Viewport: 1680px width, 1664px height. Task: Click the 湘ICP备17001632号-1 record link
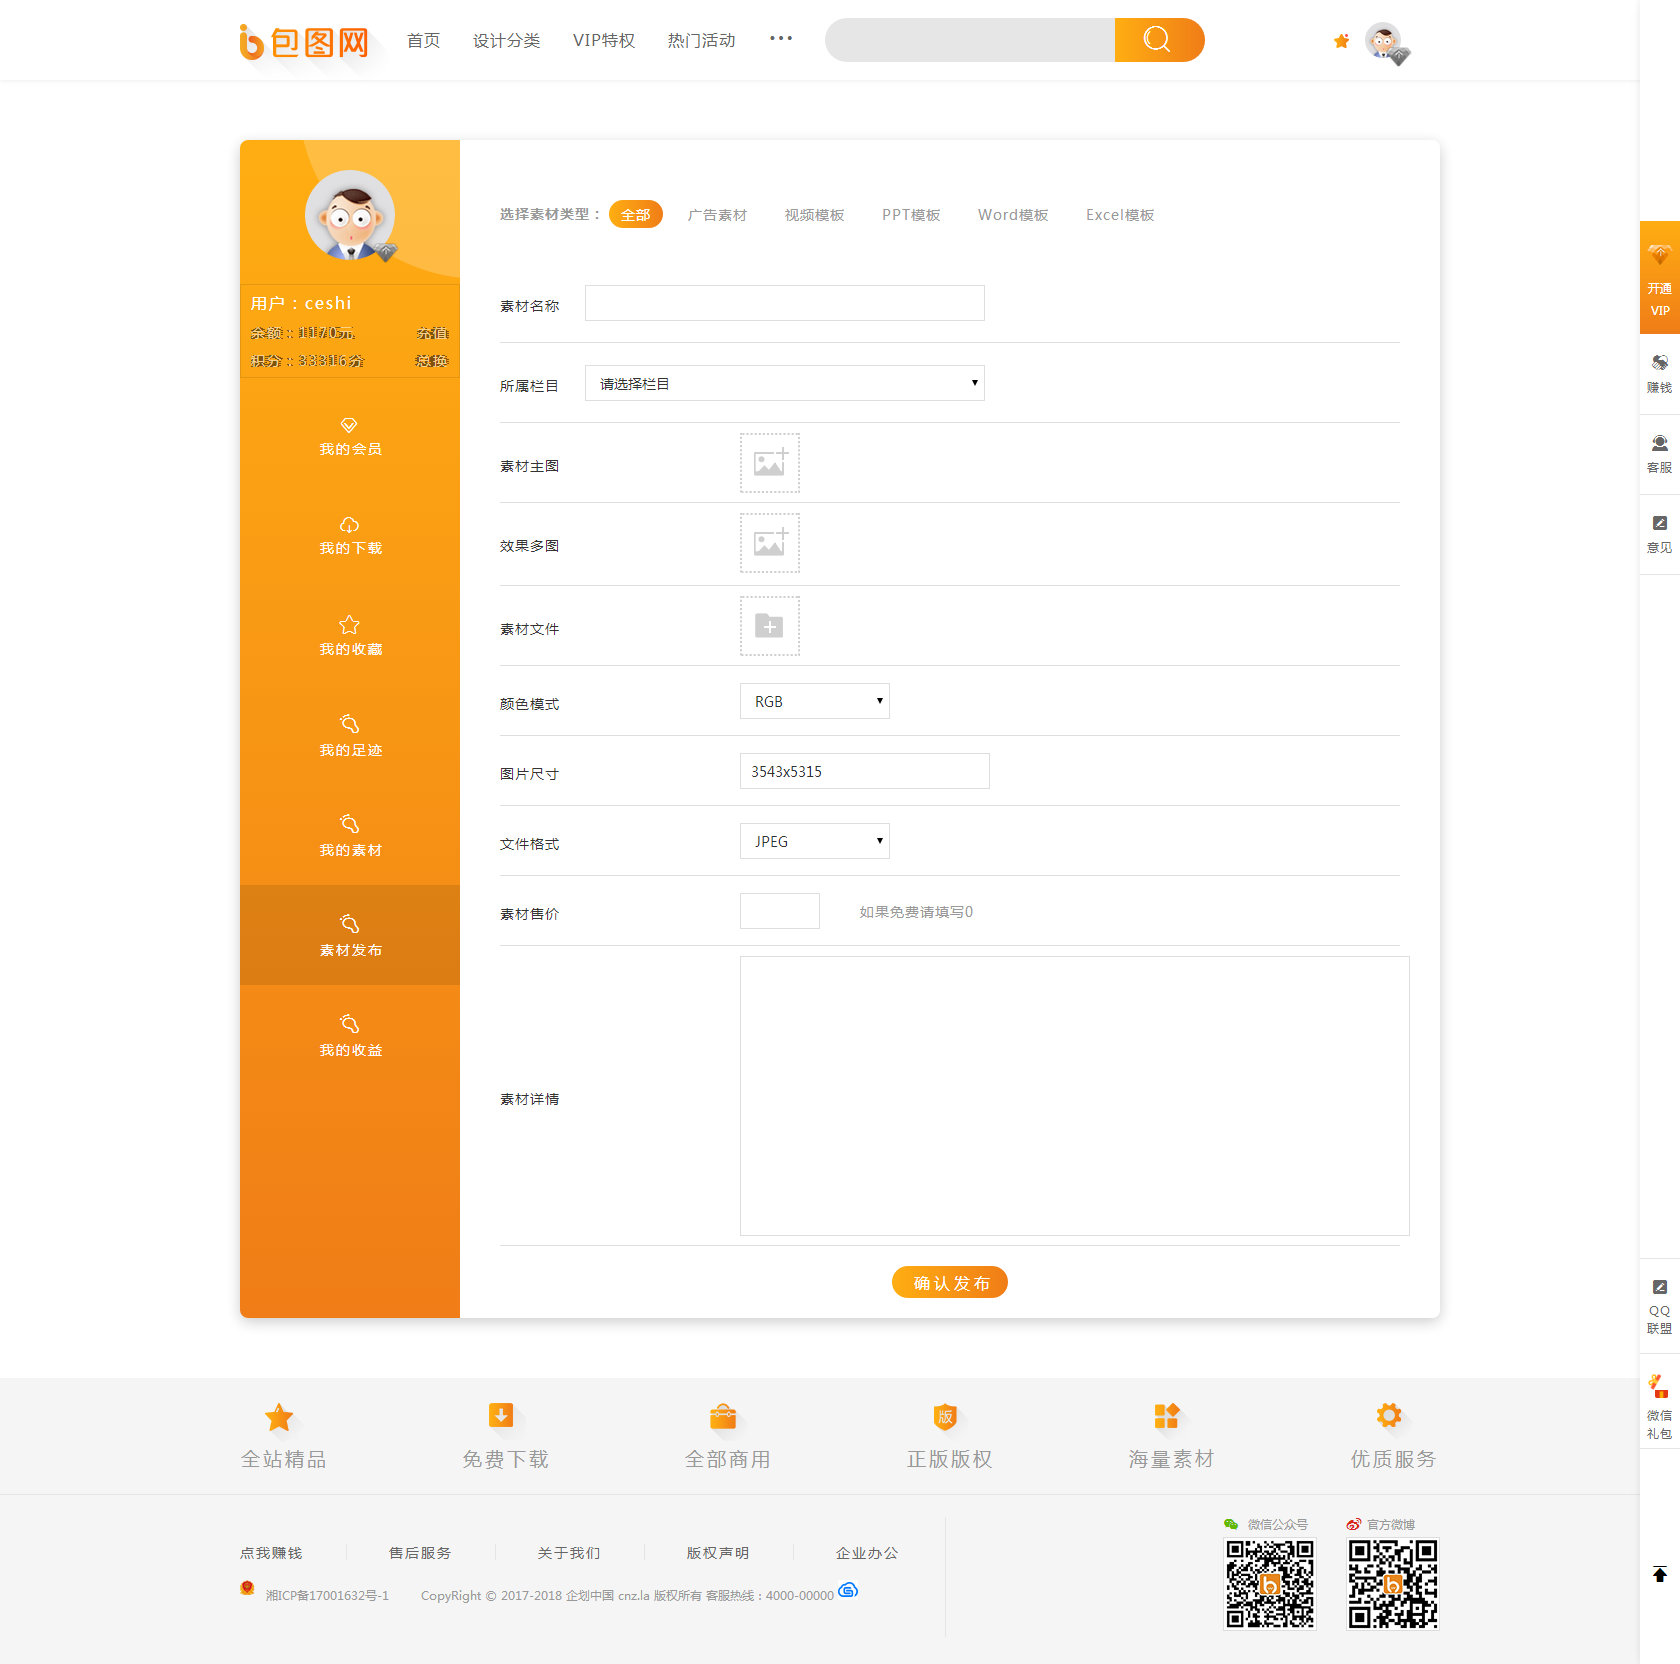(327, 1595)
